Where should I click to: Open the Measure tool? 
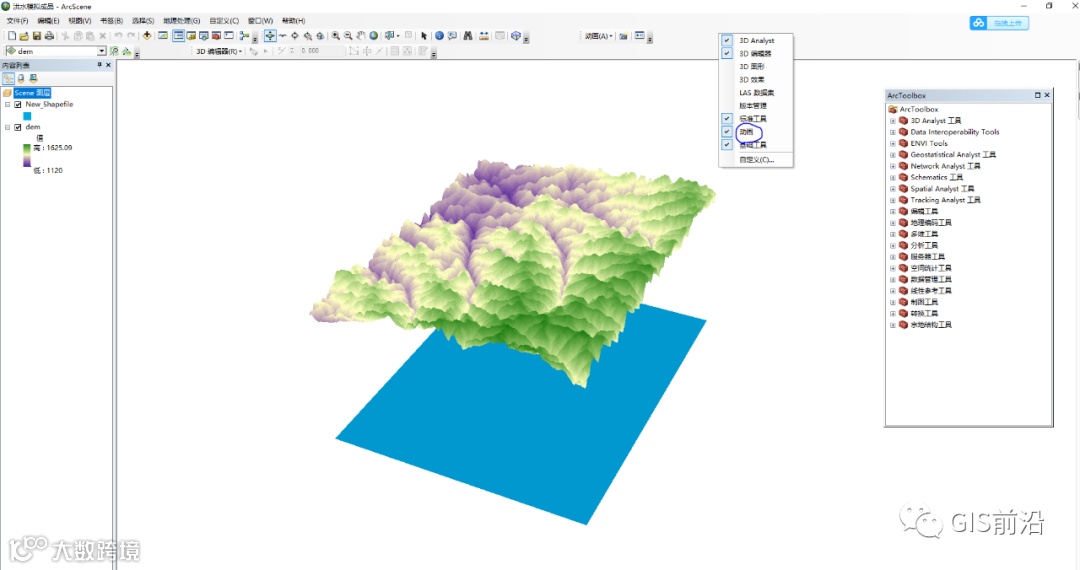point(484,36)
